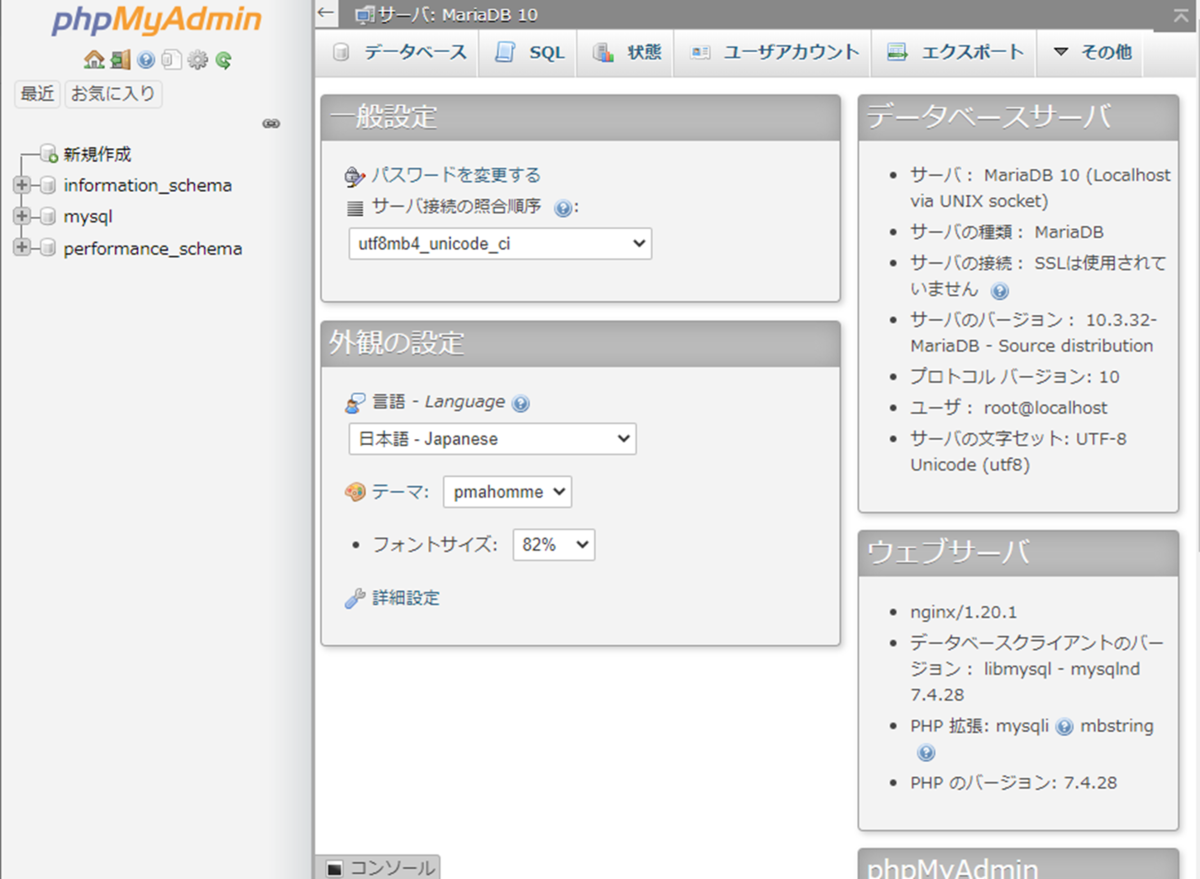Click the phpMyAdmin logo
The height and width of the screenshot is (879, 1200).
coord(156,20)
